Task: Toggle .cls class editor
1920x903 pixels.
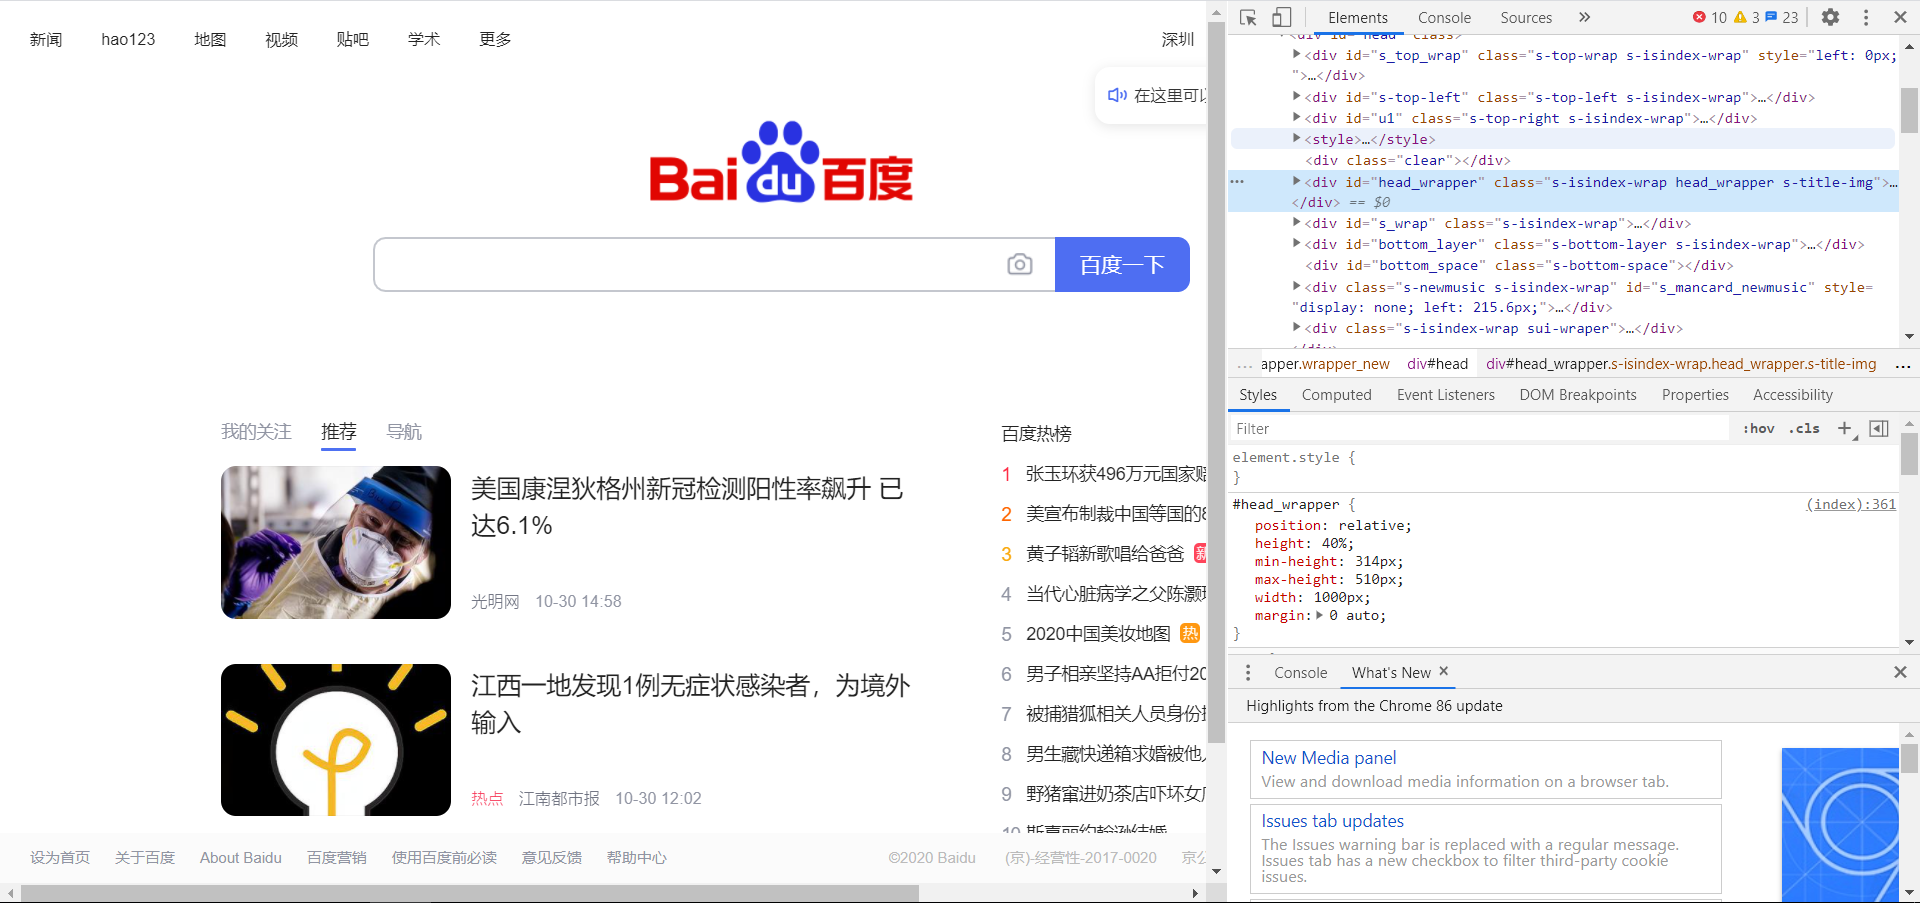Action: (1805, 428)
